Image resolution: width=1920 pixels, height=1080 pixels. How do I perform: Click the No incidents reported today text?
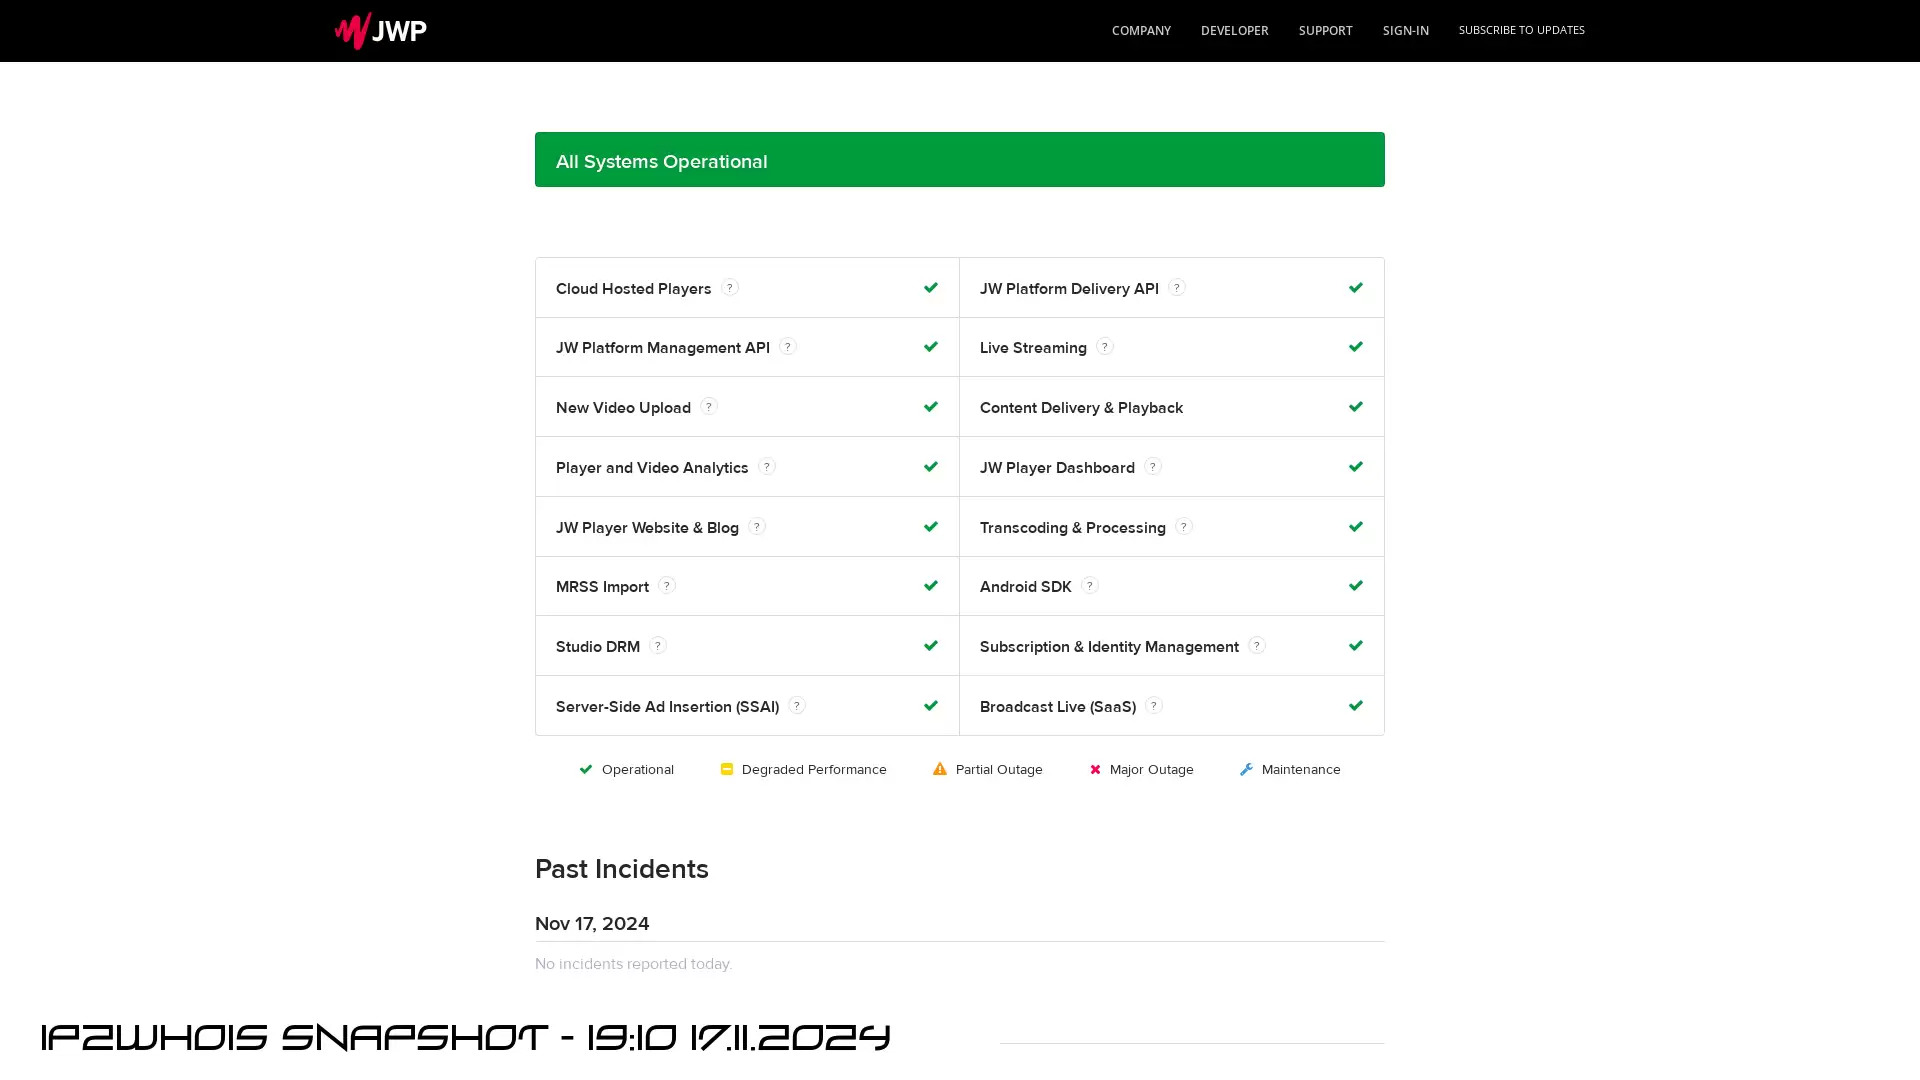tap(633, 964)
